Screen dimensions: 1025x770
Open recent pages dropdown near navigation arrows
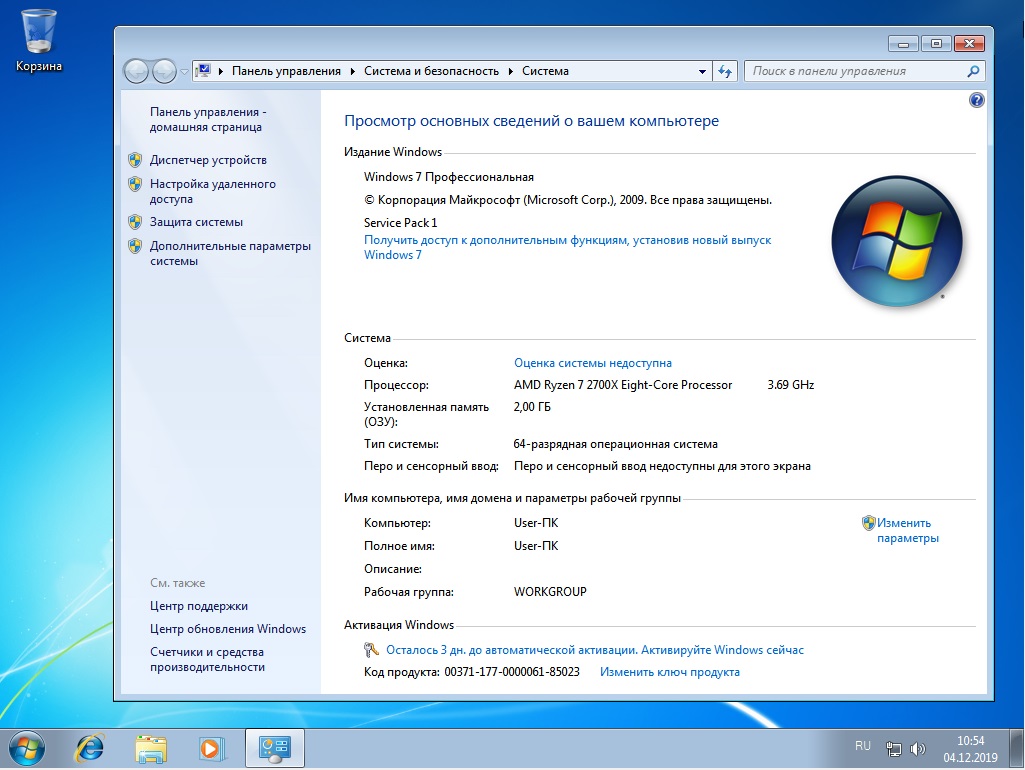[x=184, y=72]
